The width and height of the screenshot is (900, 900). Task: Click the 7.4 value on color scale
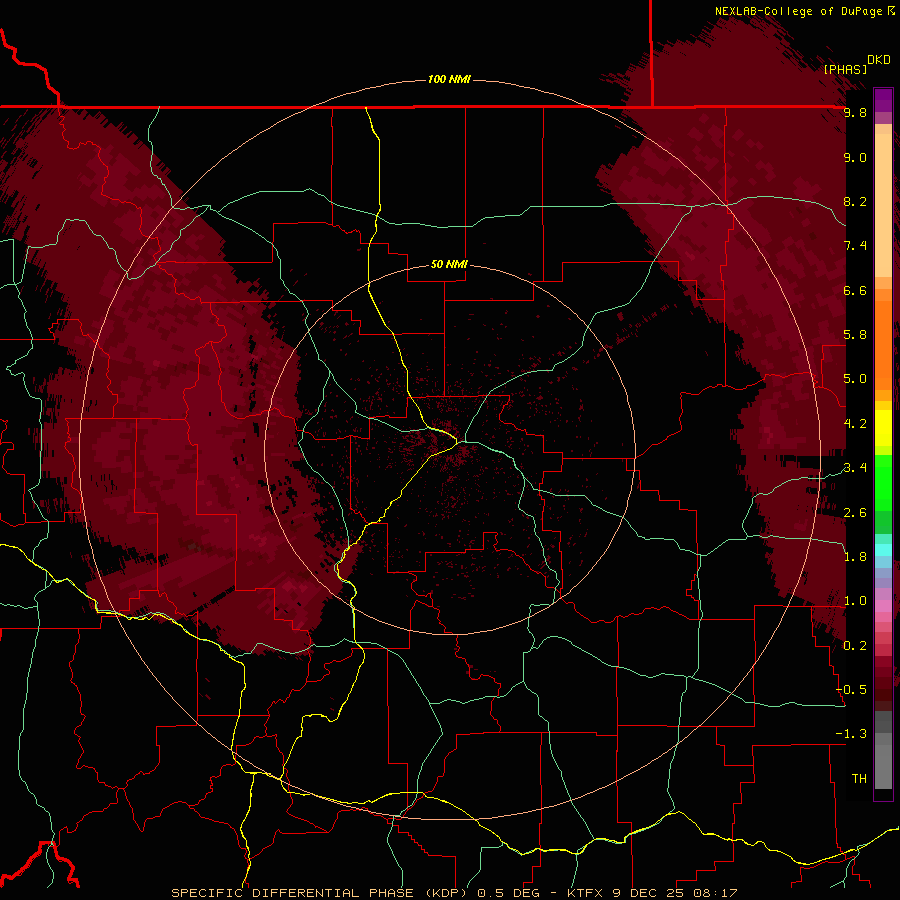[x=855, y=246]
